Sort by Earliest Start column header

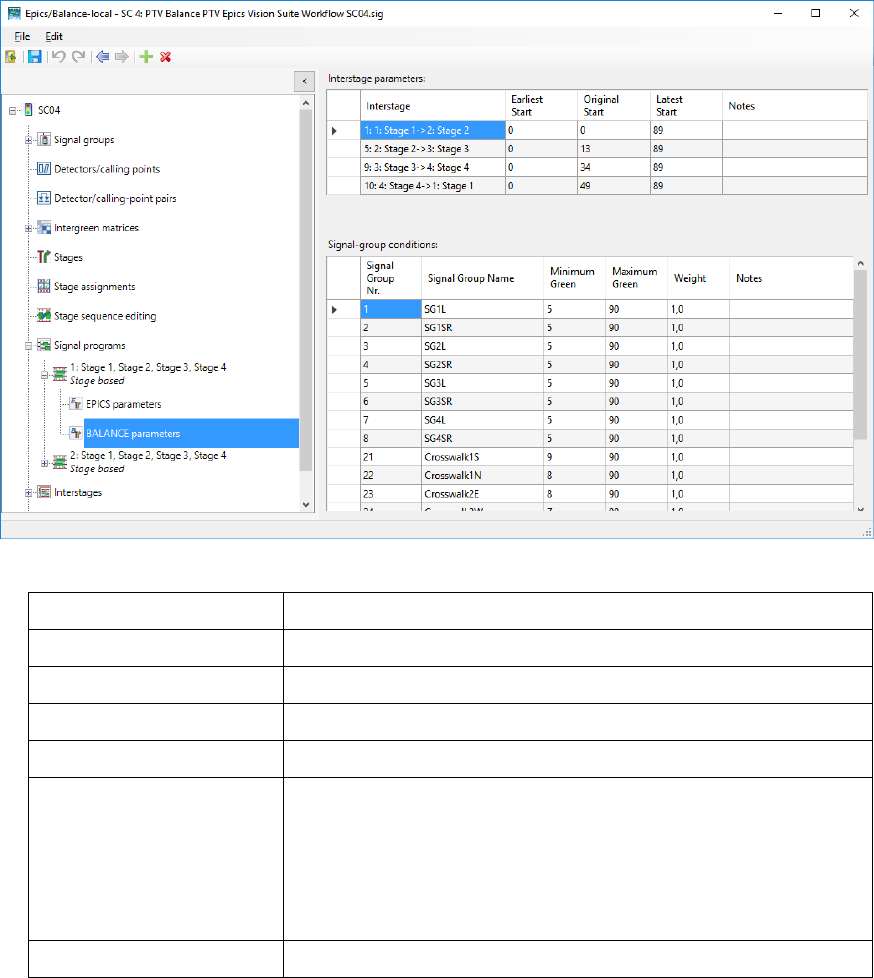541,105
